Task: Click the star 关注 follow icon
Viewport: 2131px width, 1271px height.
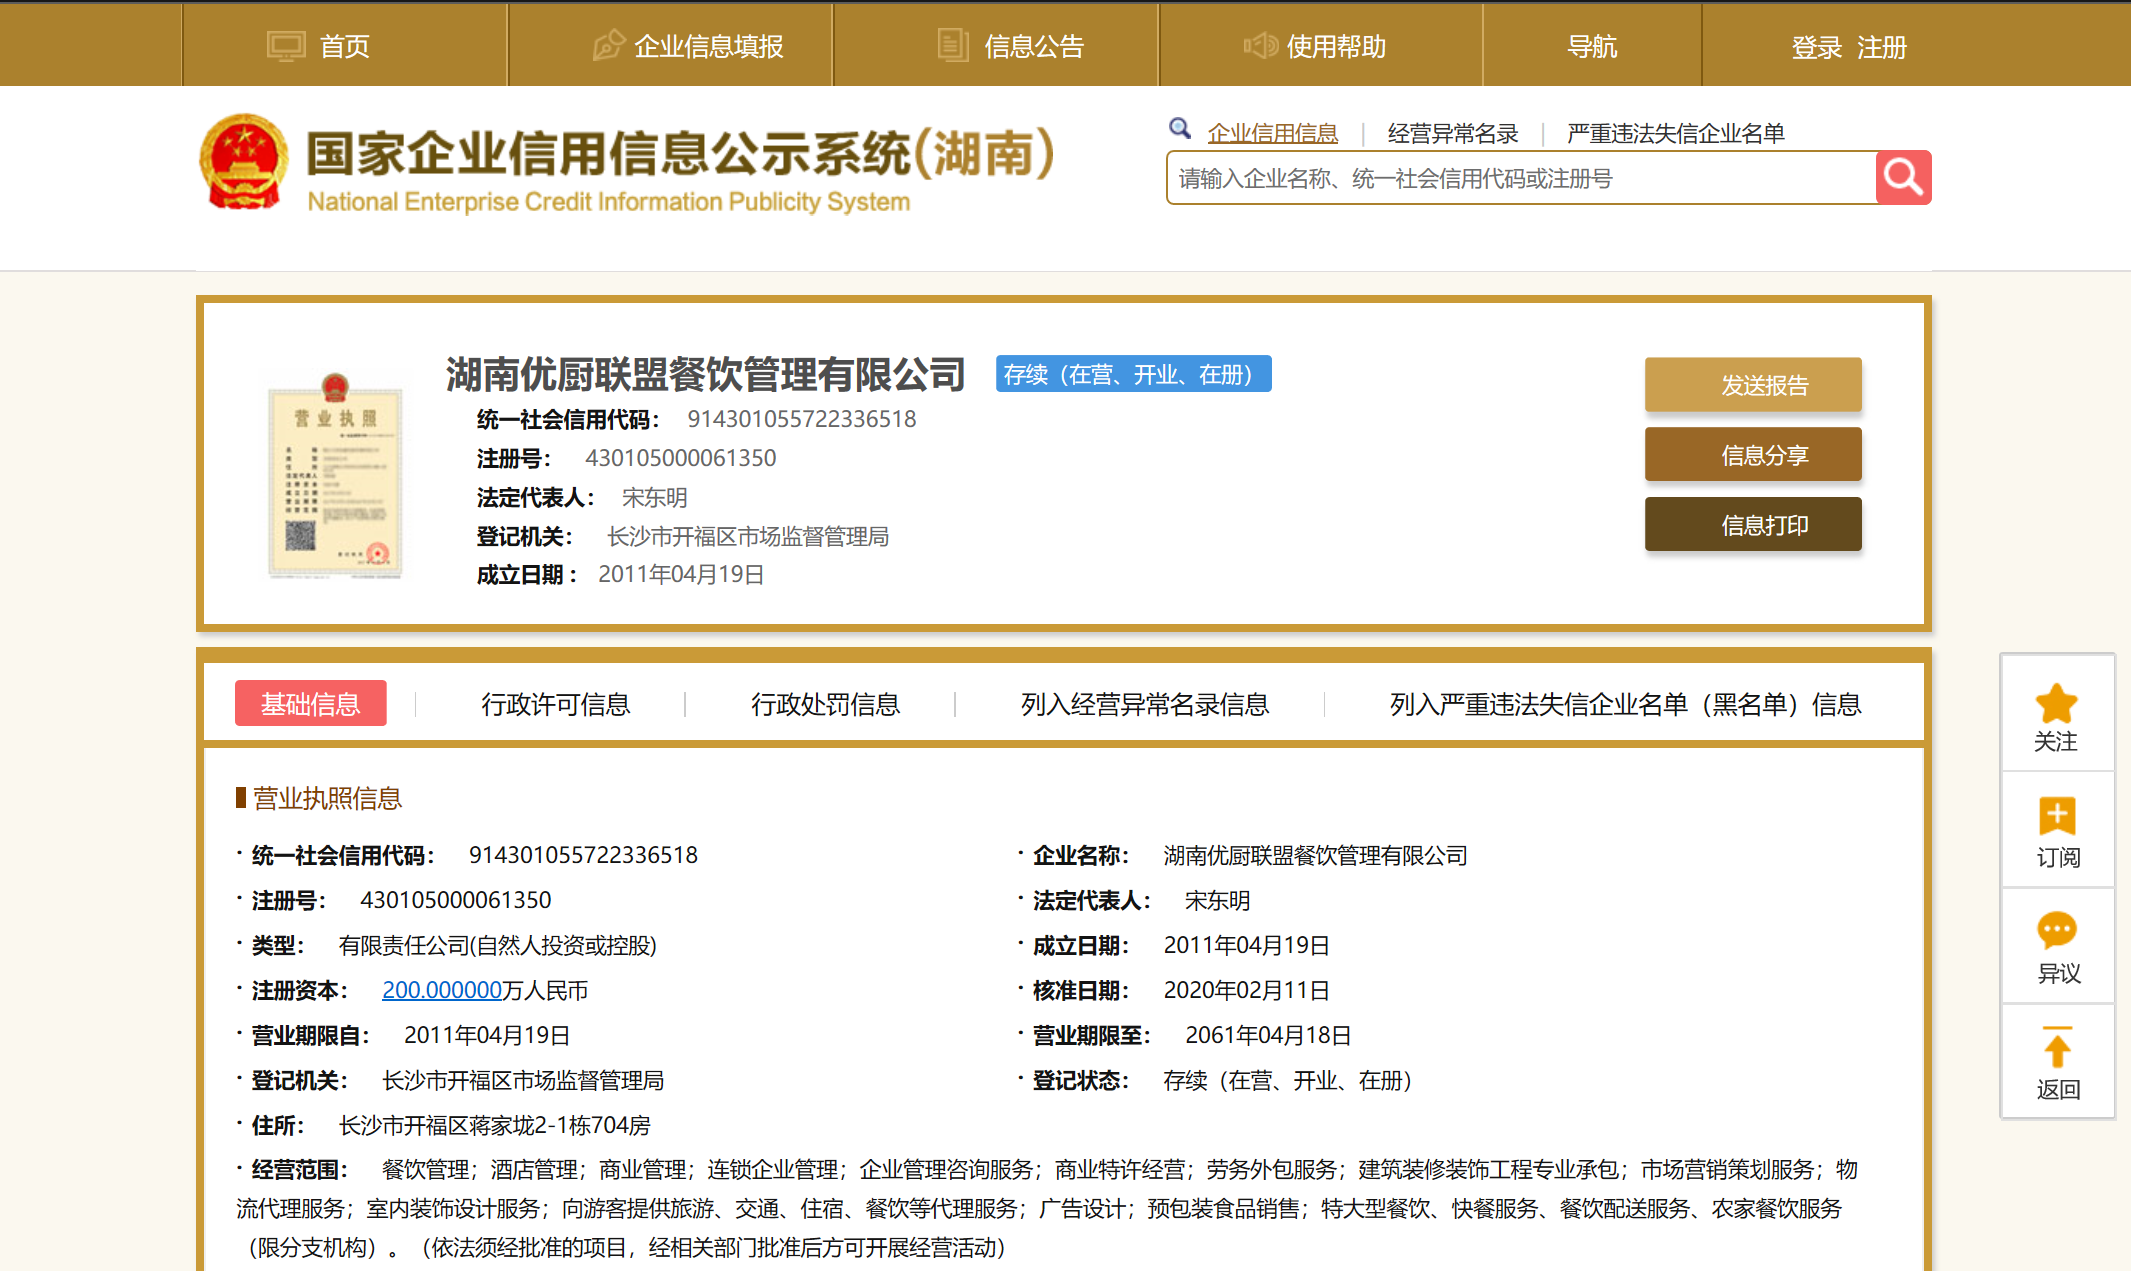Action: point(2056,705)
